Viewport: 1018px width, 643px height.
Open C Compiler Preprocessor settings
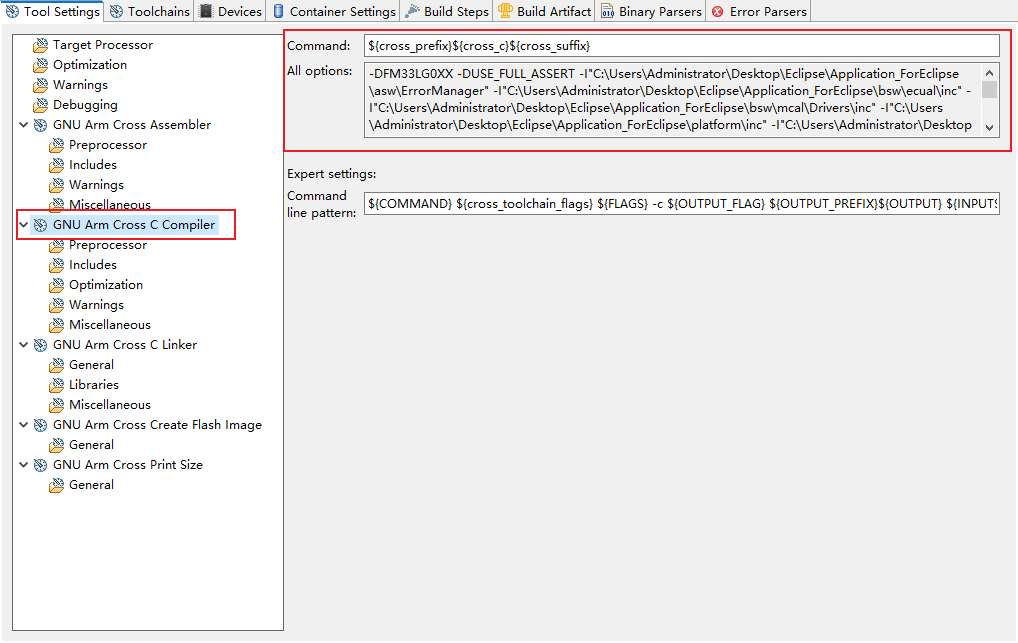pos(108,245)
